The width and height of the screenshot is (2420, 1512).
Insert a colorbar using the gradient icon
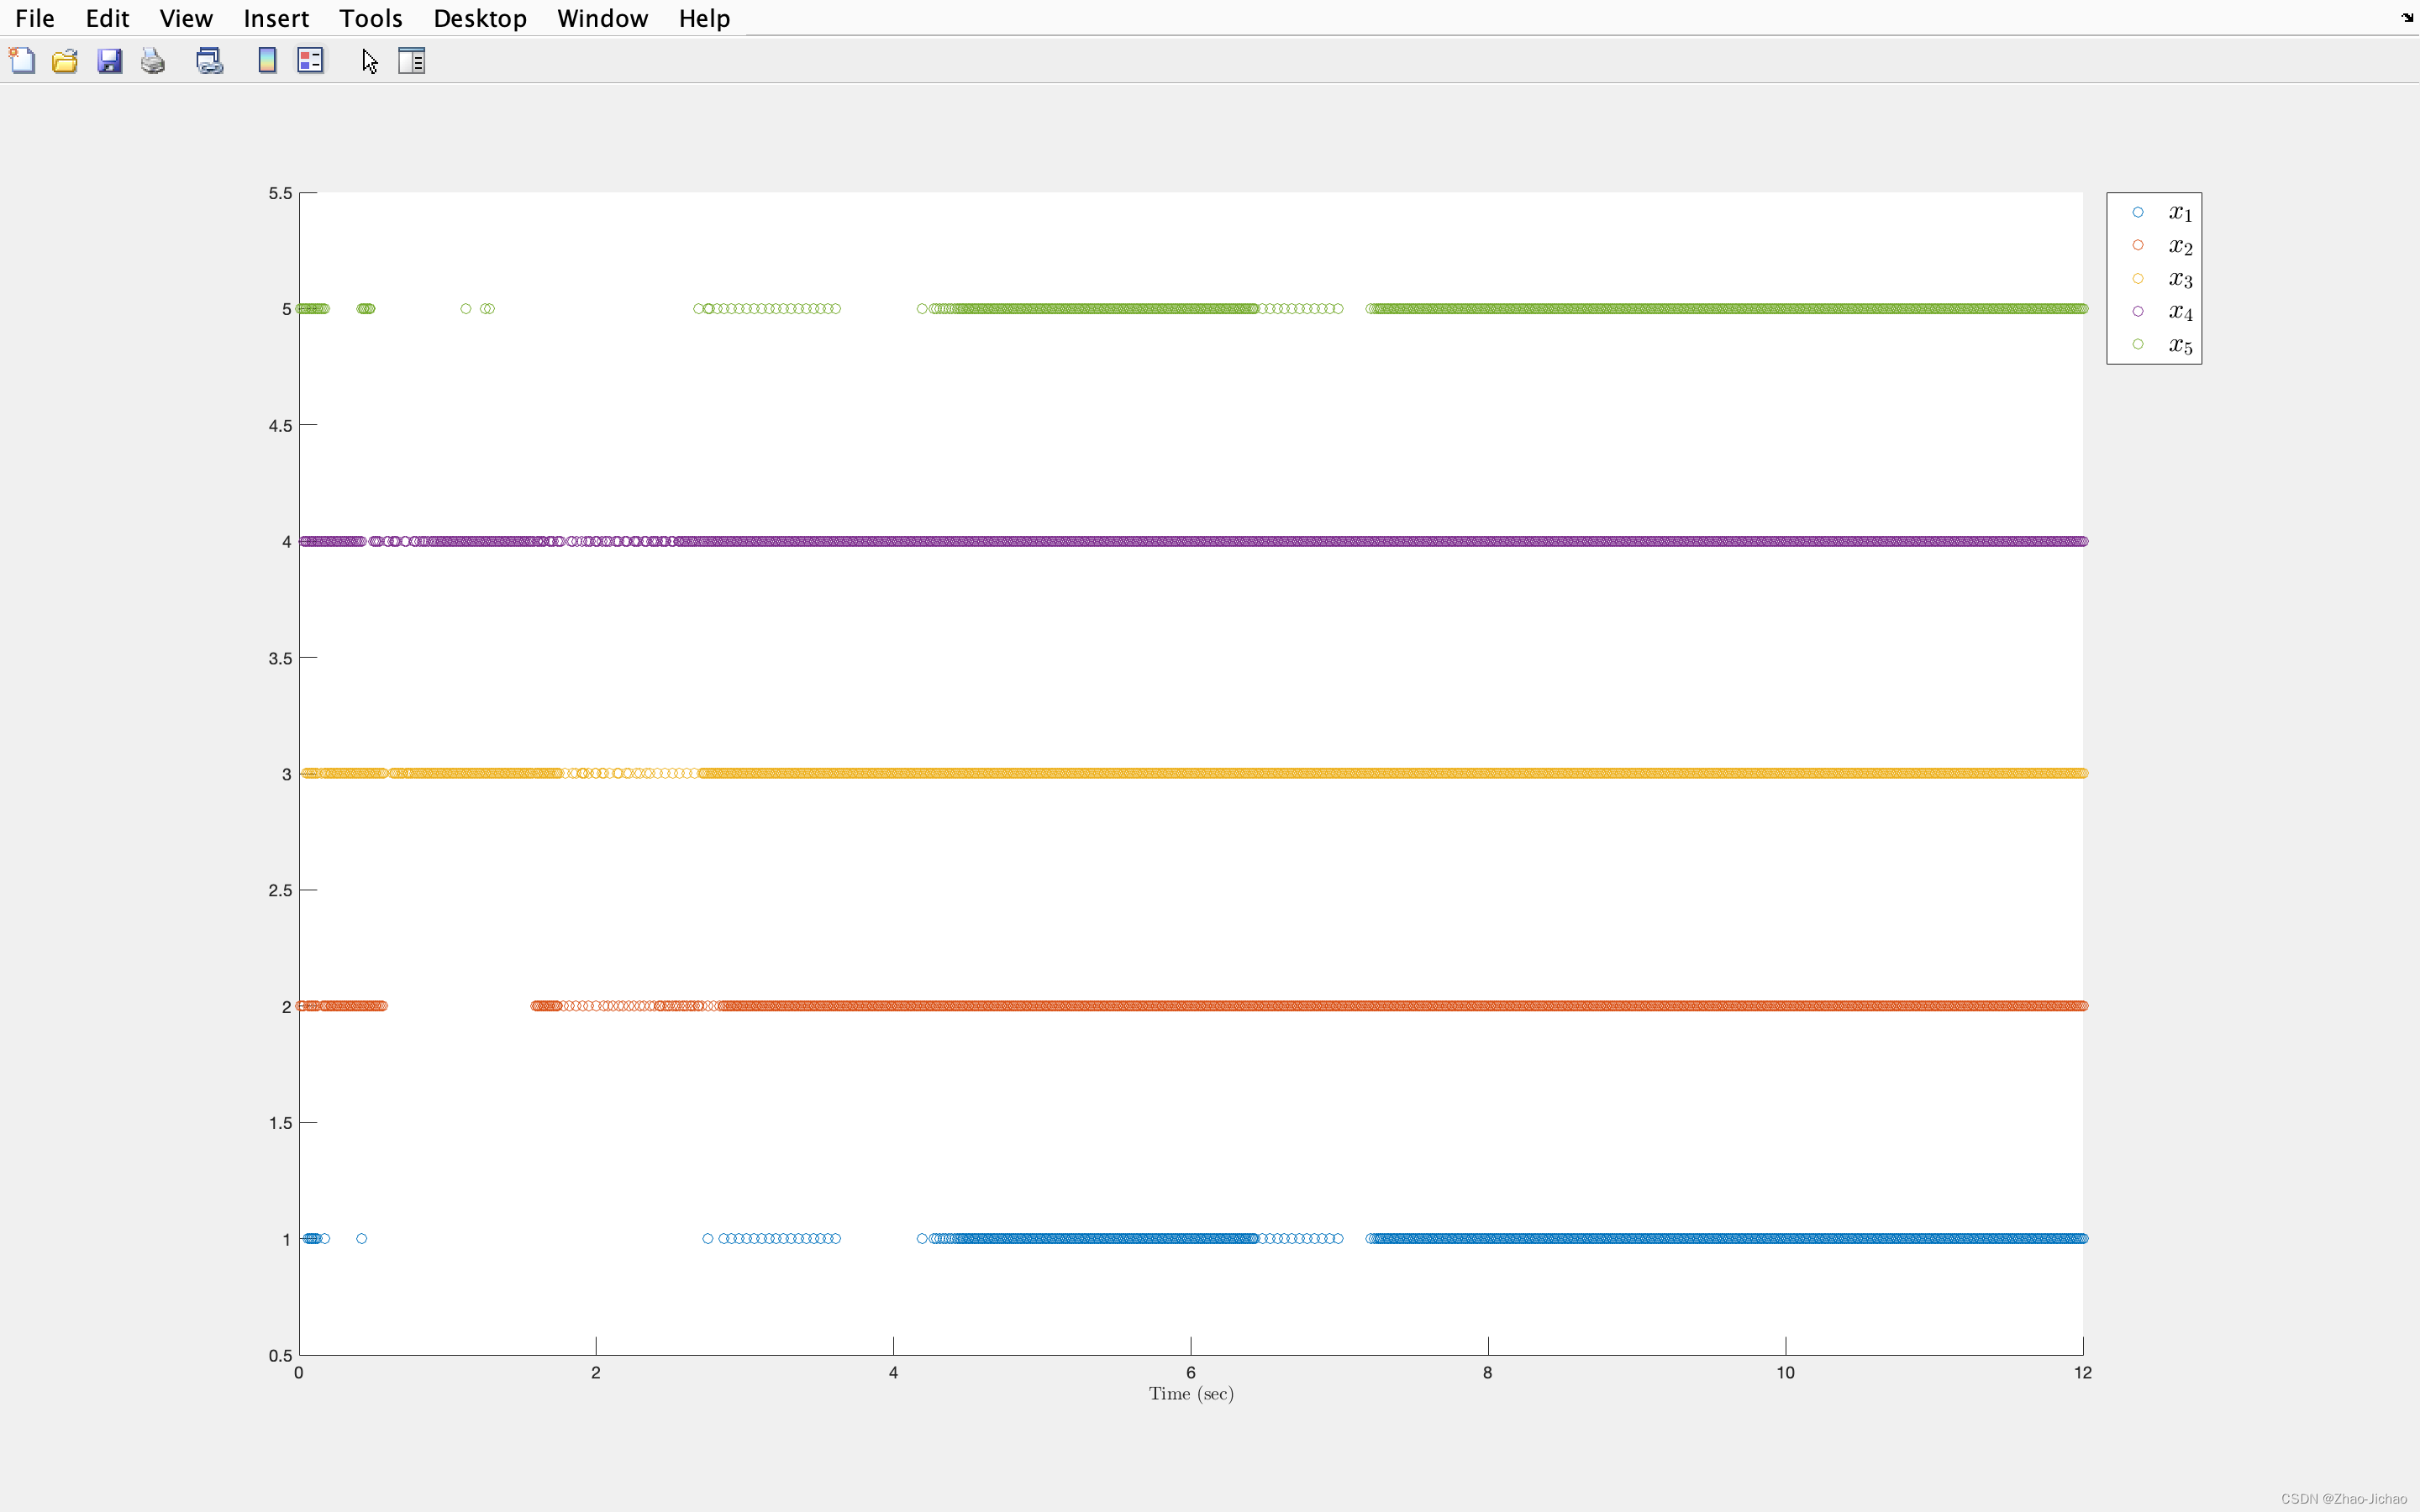tap(267, 61)
